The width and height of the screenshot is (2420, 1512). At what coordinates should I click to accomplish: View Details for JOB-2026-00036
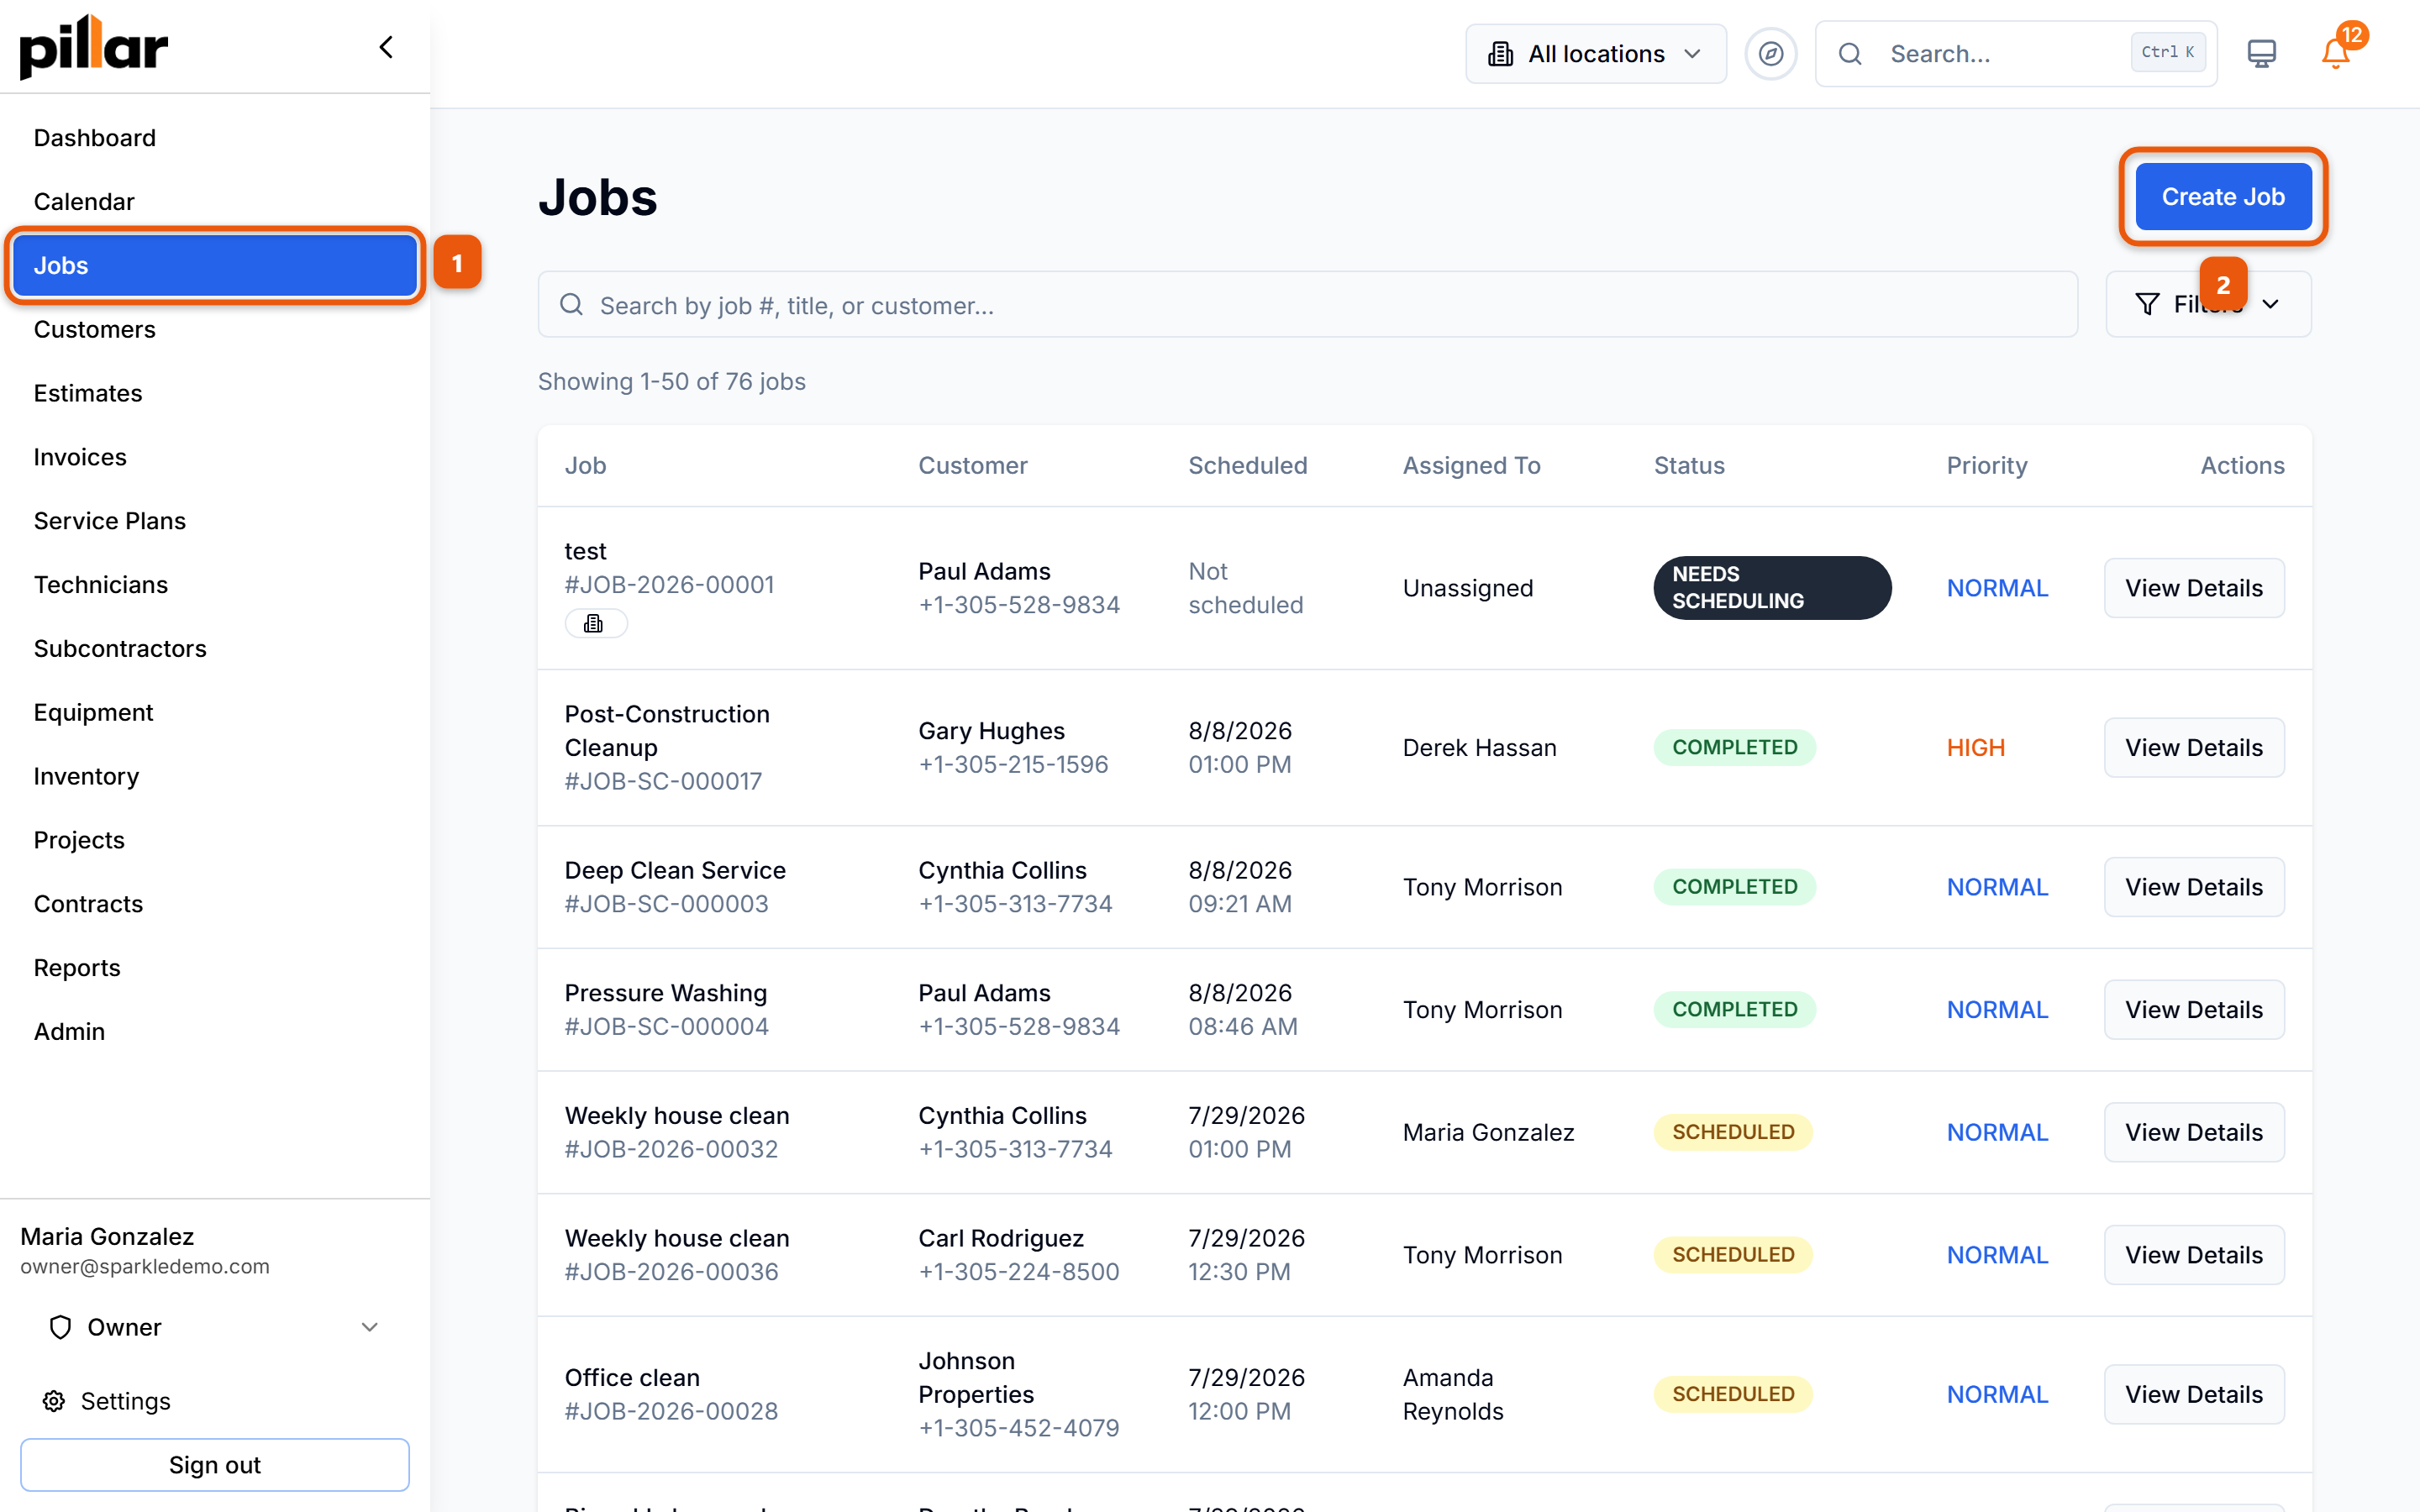click(2193, 1255)
